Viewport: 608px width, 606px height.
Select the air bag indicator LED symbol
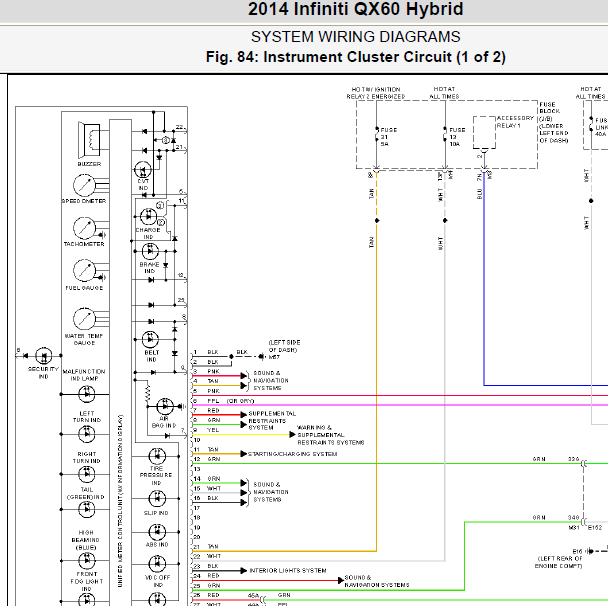tap(165, 406)
